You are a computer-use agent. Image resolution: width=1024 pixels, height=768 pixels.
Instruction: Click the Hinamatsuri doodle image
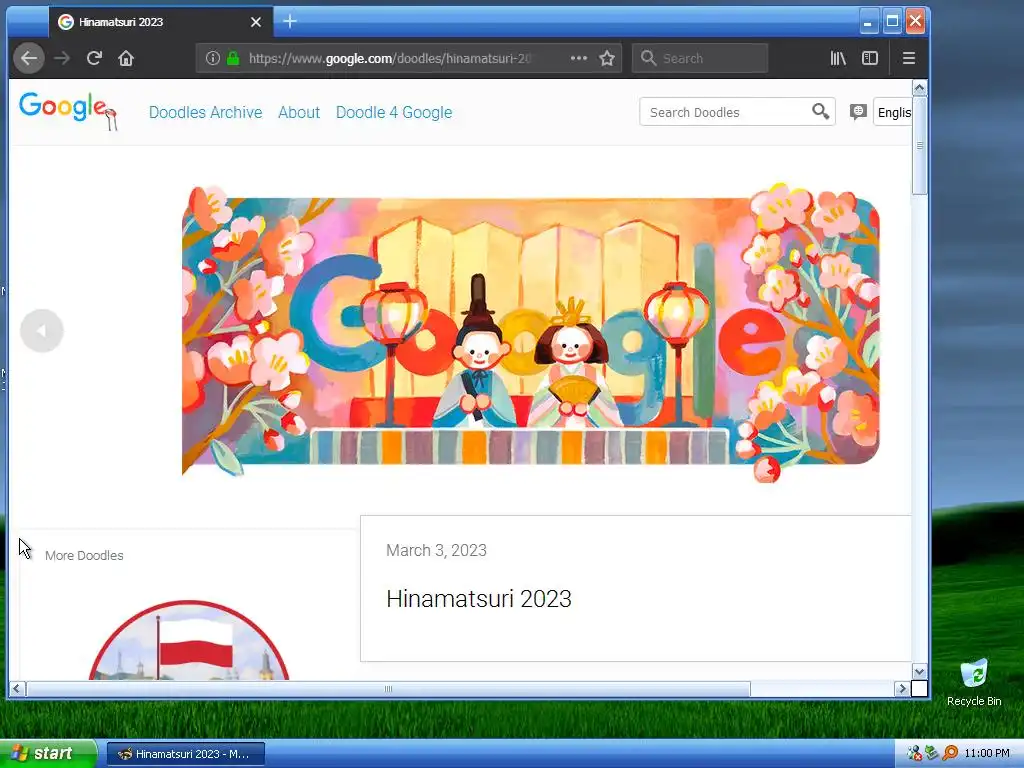tap(530, 332)
